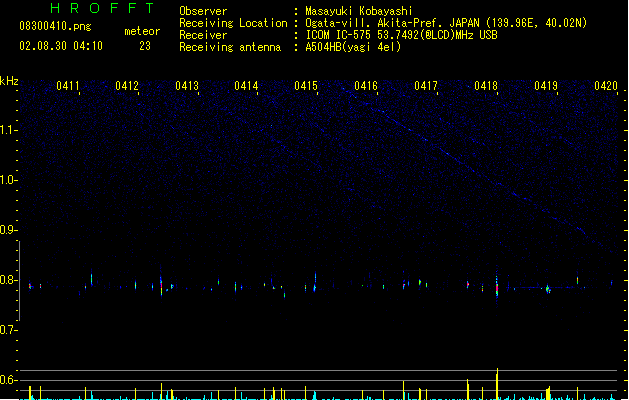Image resolution: width=629 pixels, height=400 pixels.
Task: Click the Receiving Location label
Action: click(233, 23)
